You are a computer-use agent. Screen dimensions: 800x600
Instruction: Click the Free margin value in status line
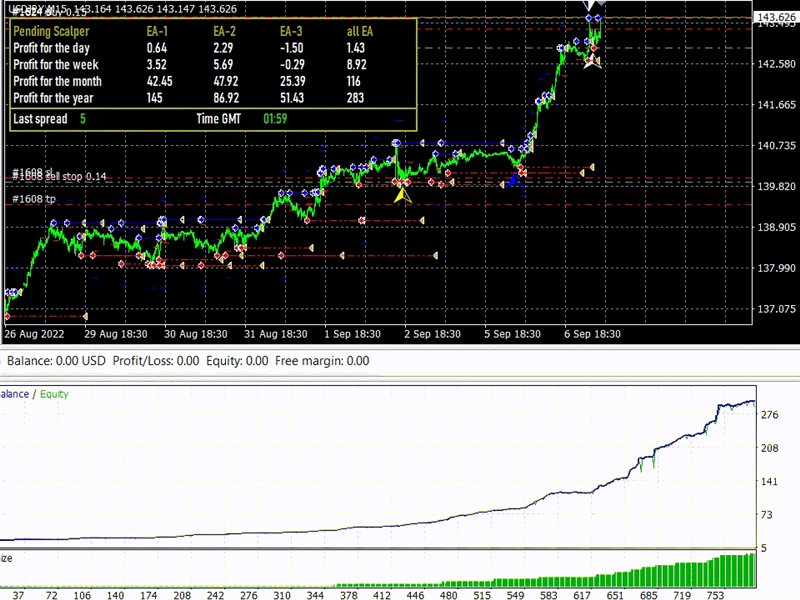click(x=357, y=361)
